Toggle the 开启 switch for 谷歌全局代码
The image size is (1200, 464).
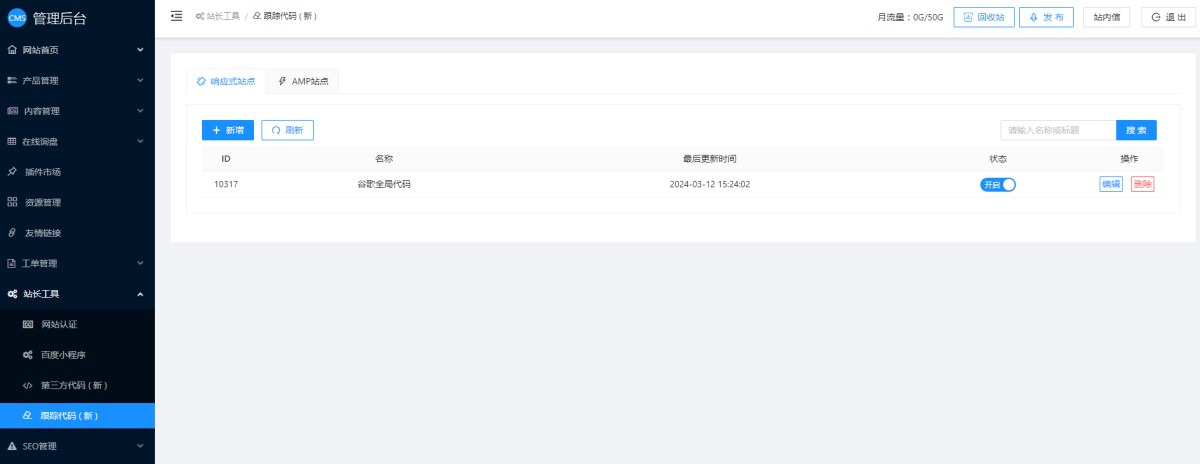[998, 184]
